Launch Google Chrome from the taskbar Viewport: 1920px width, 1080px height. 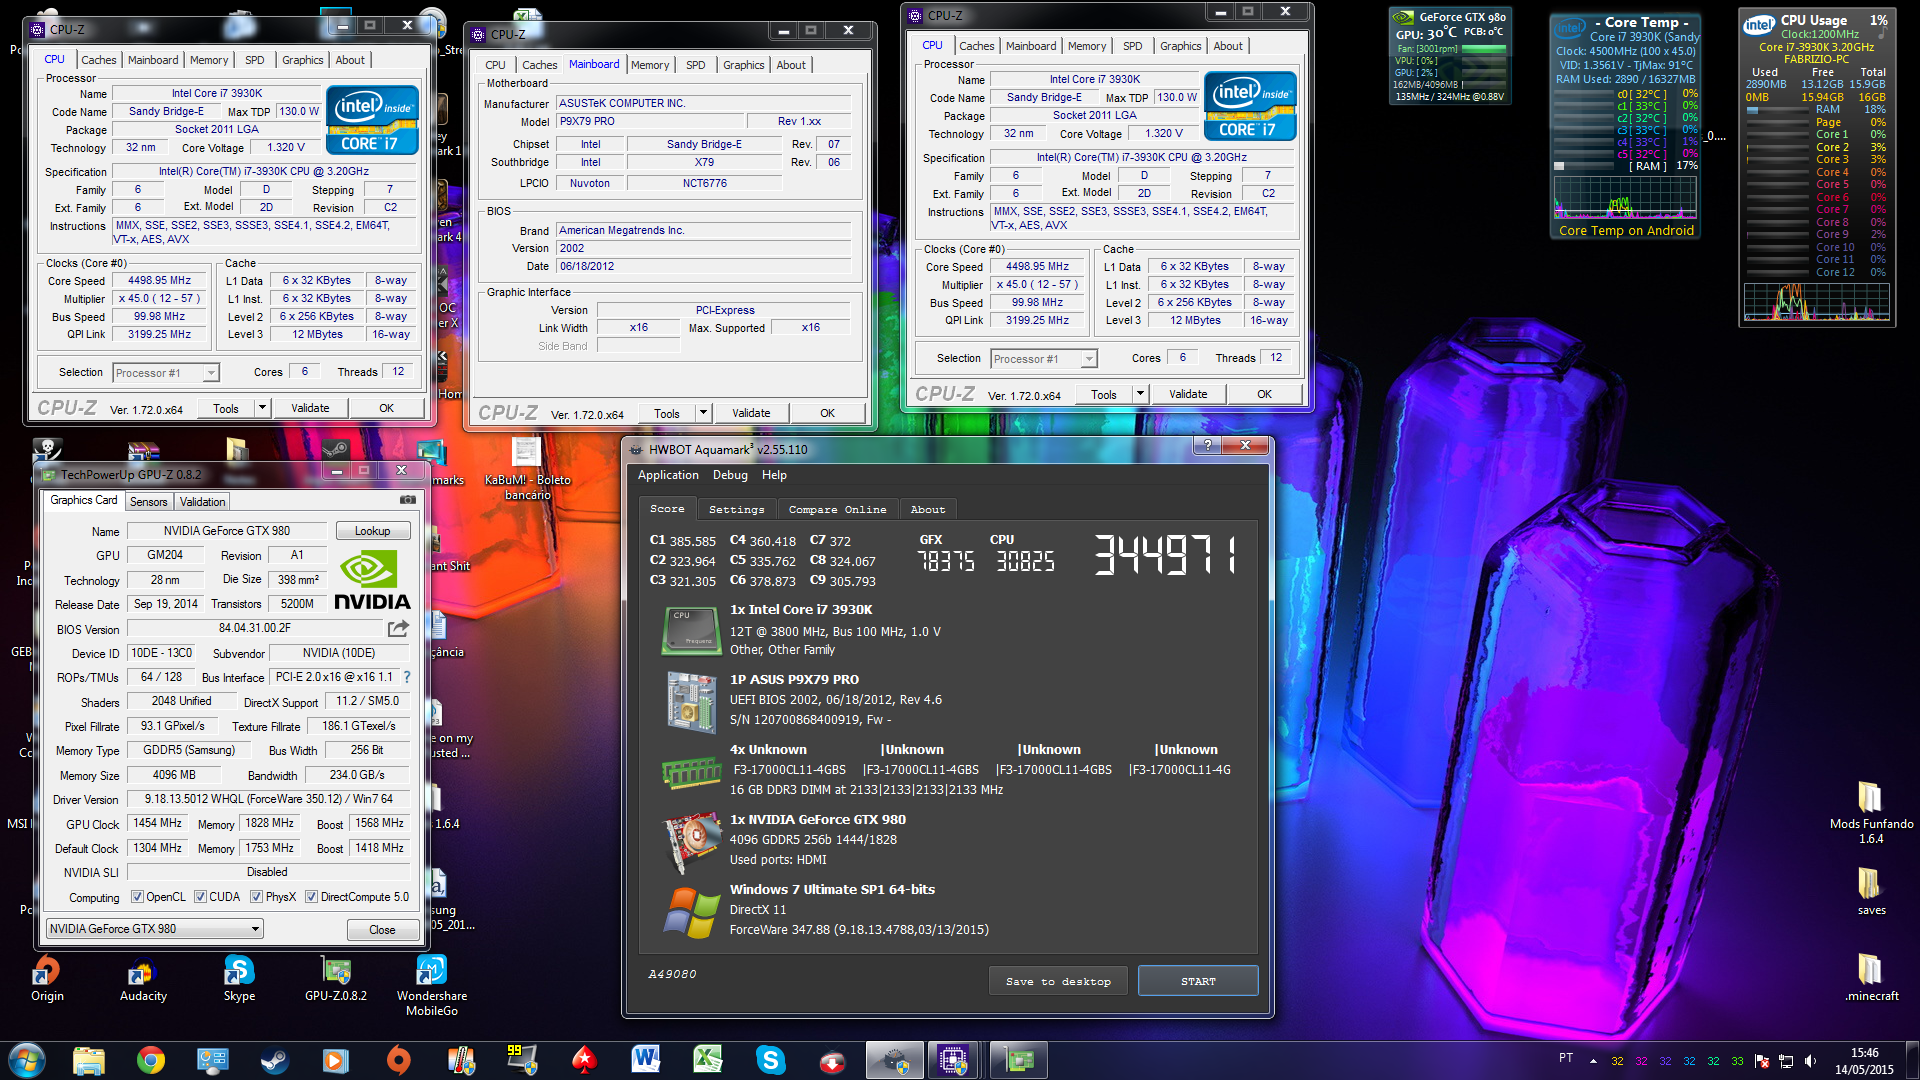click(151, 1060)
